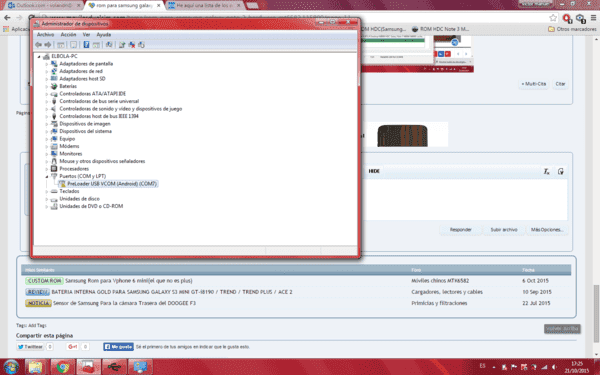600x375 pixels.
Task: Click the Chrome icon in the taskbar
Action: (x=62, y=367)
